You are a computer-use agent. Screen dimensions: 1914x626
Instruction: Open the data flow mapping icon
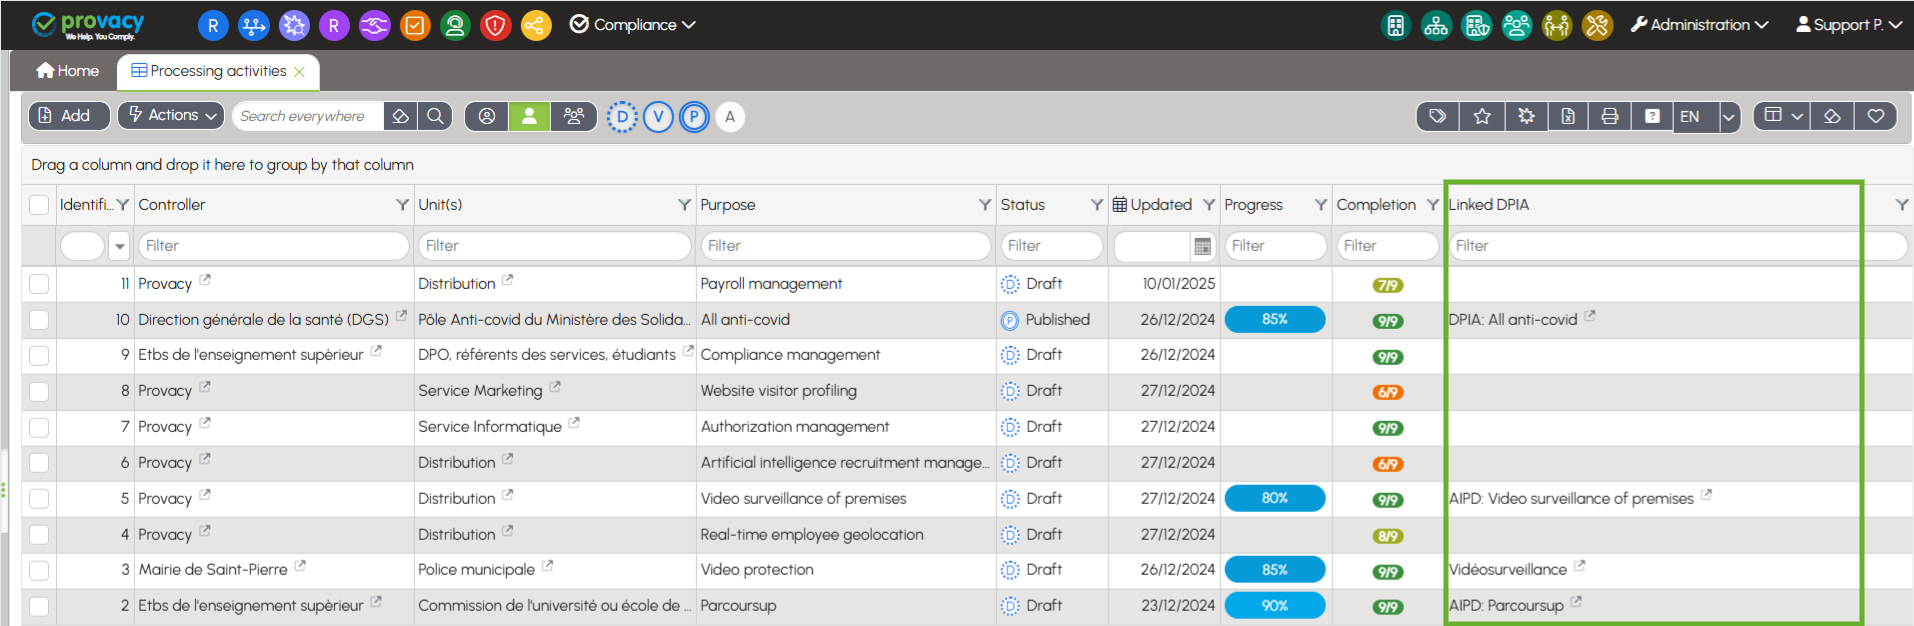(253, 25)
